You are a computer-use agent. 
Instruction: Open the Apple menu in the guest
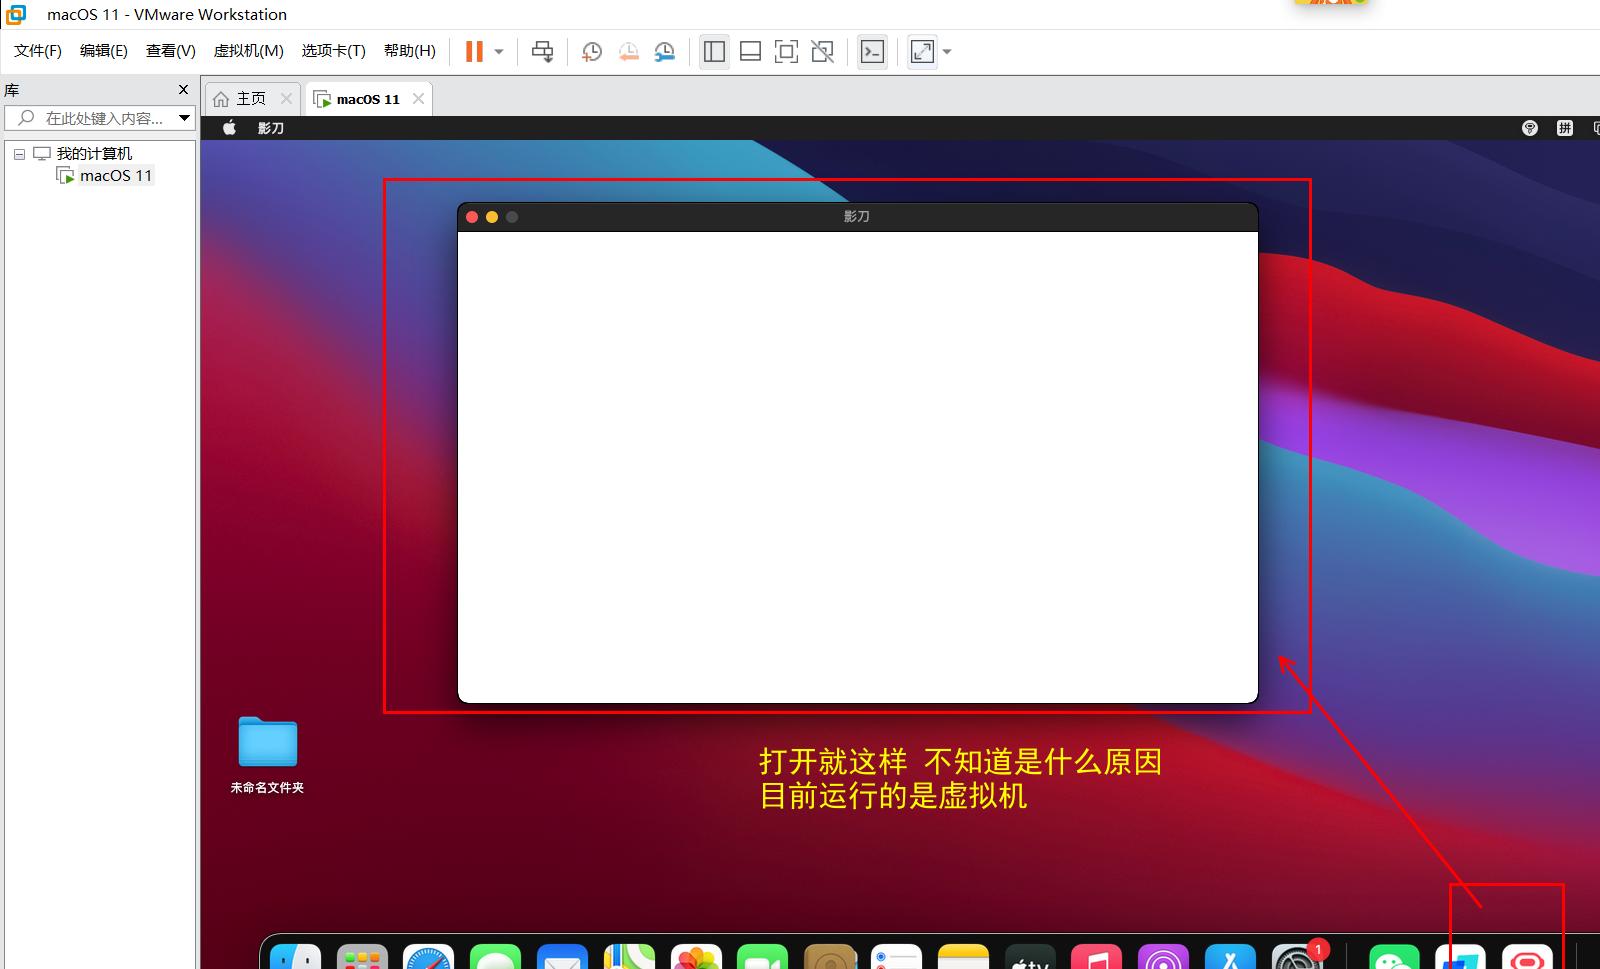[229, 128]
